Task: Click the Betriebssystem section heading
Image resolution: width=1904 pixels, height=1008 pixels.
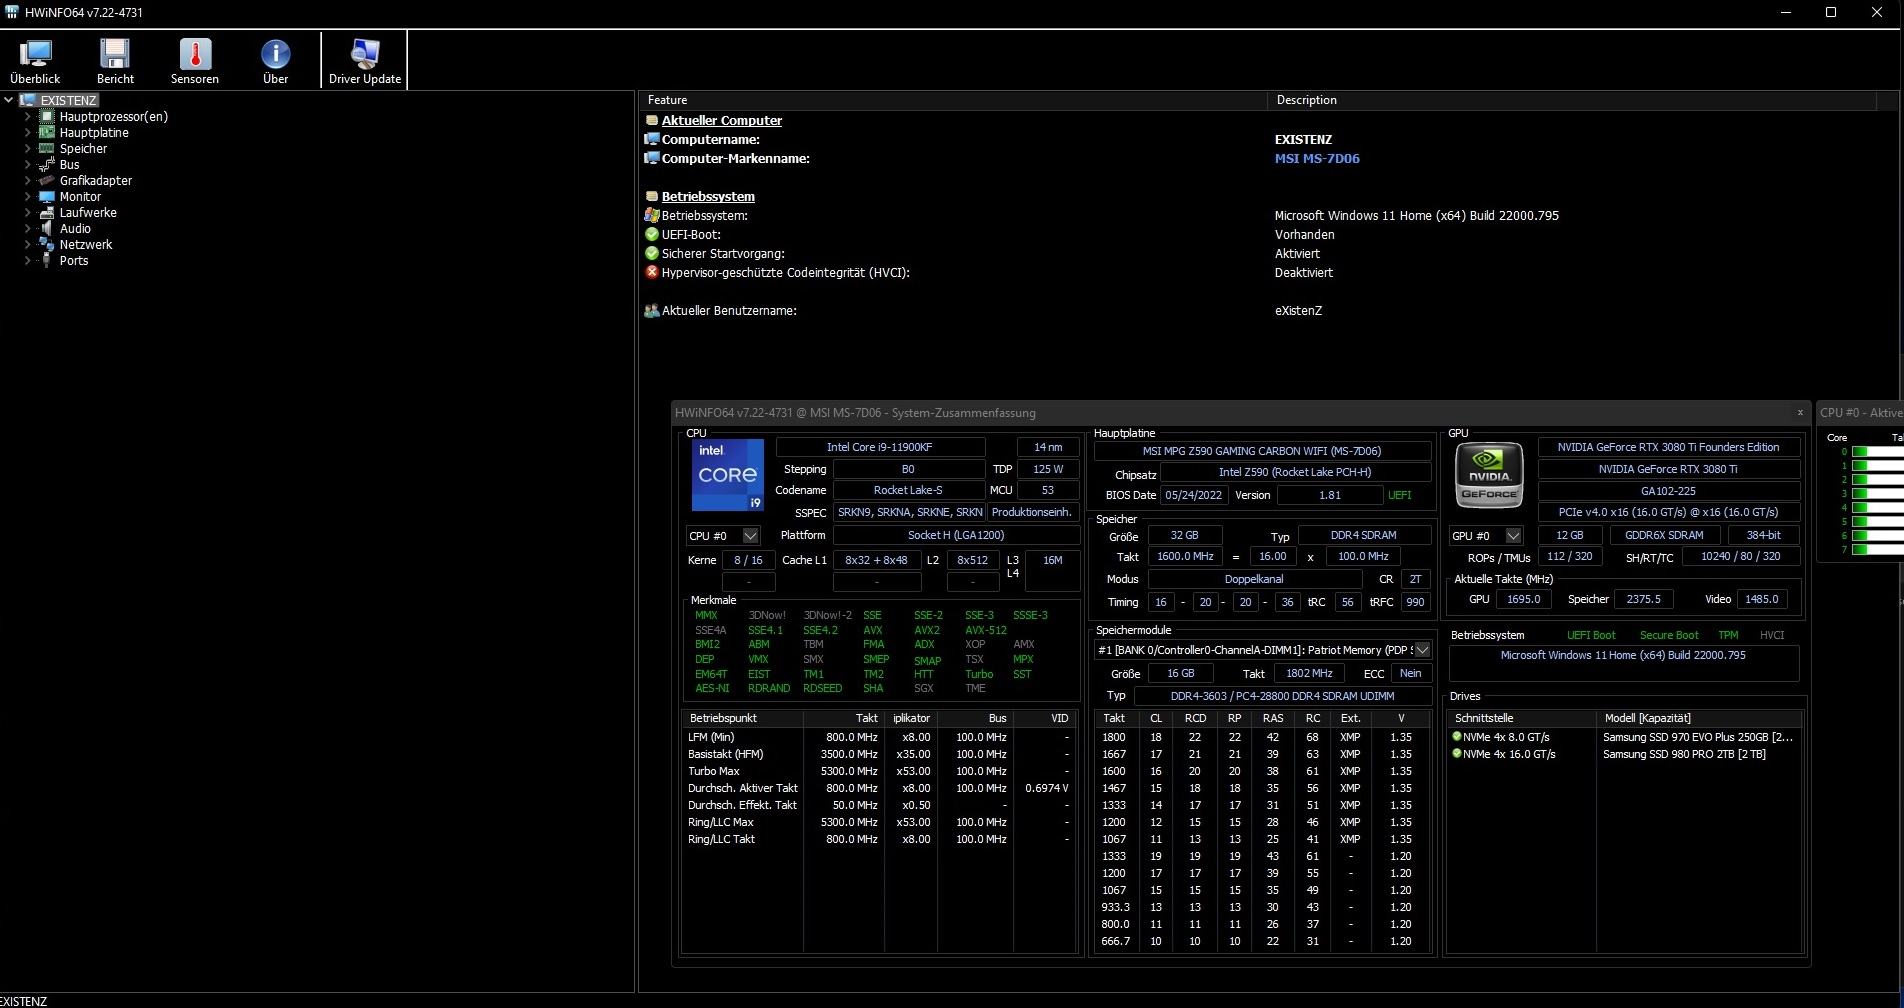Action: pos(708,197)
